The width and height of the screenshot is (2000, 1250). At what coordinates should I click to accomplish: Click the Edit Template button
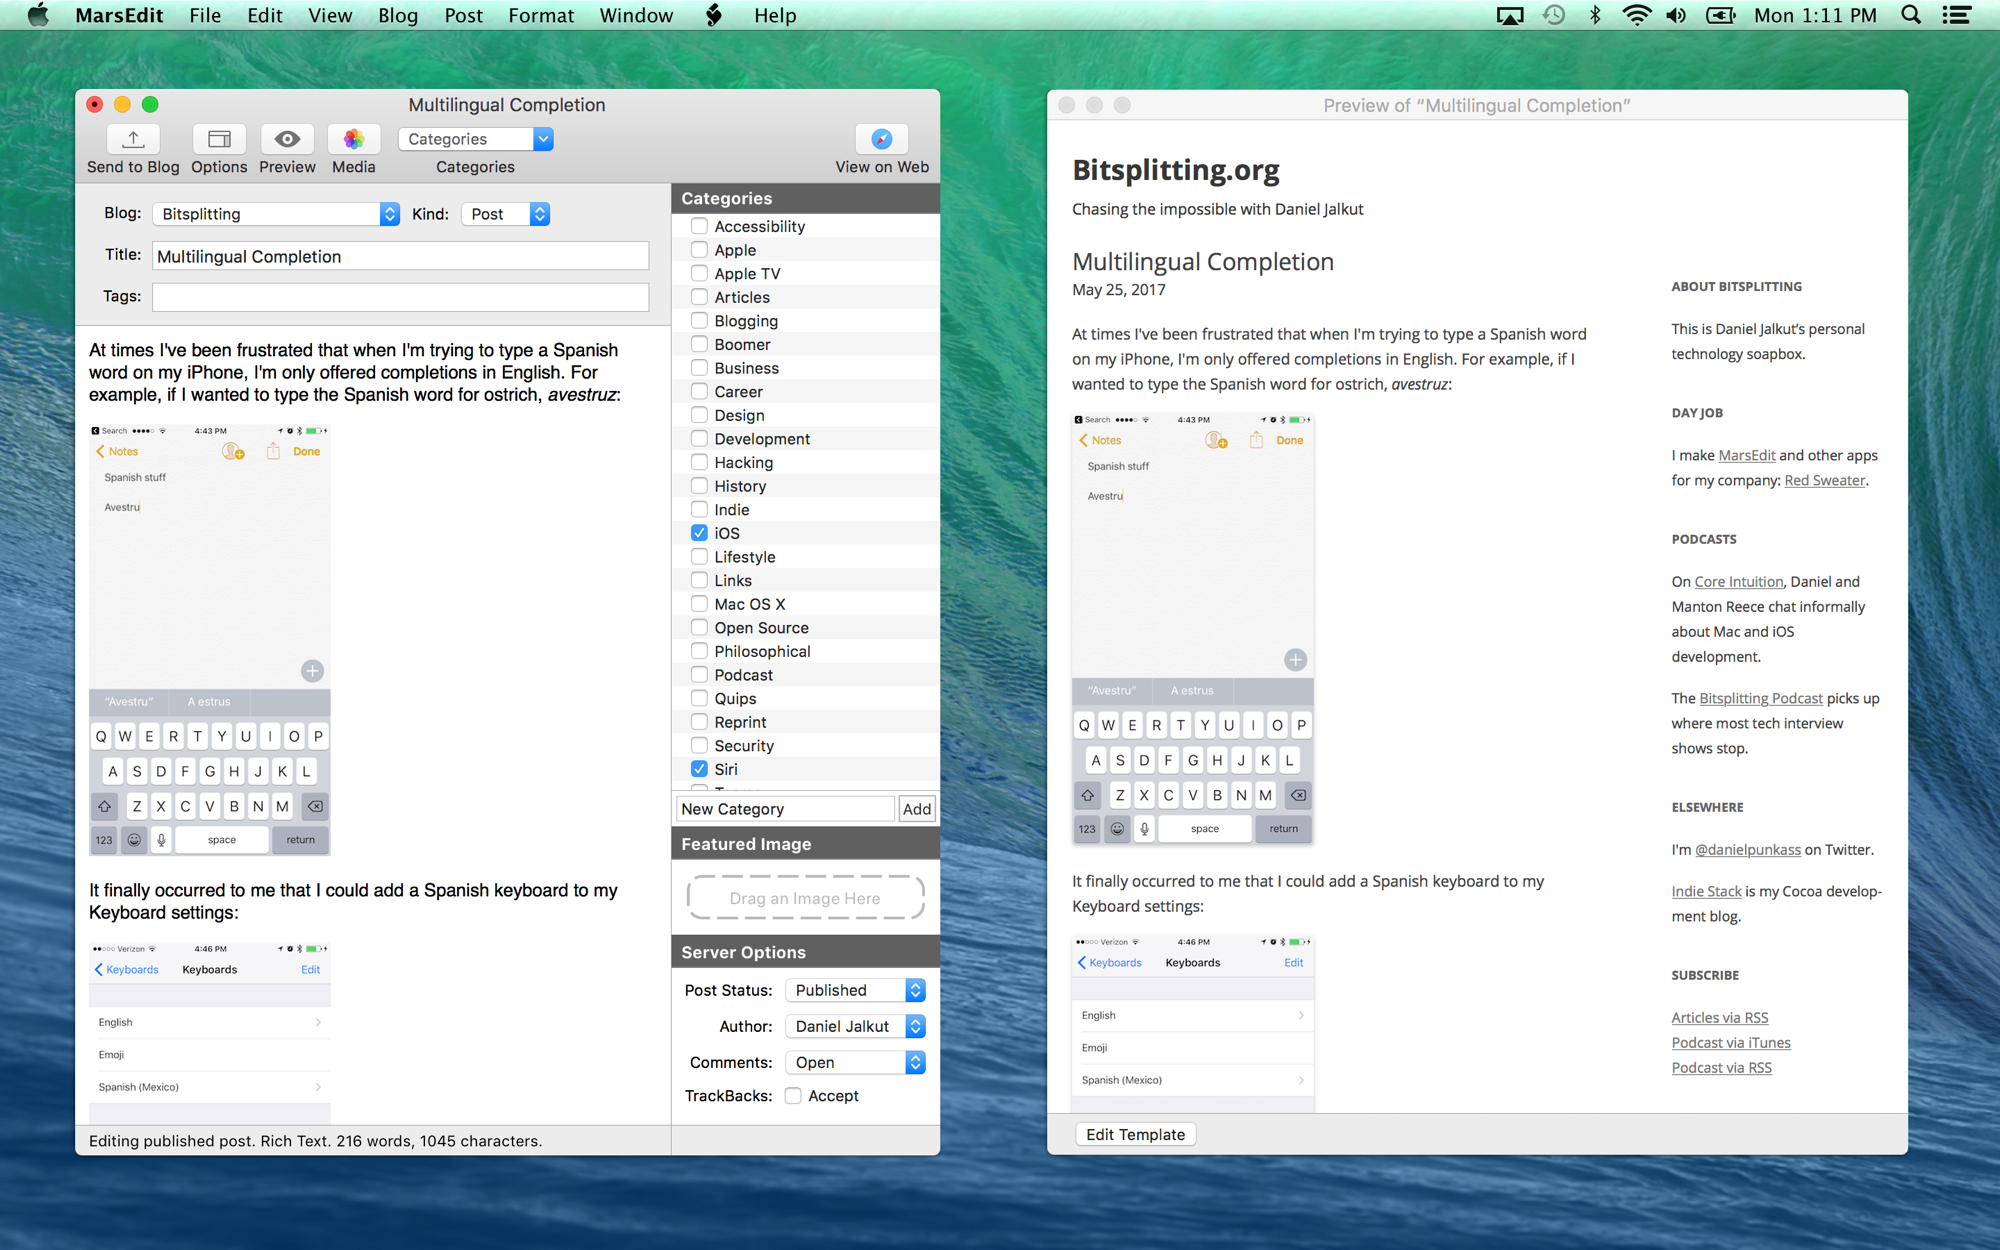coord(1135,1134)
